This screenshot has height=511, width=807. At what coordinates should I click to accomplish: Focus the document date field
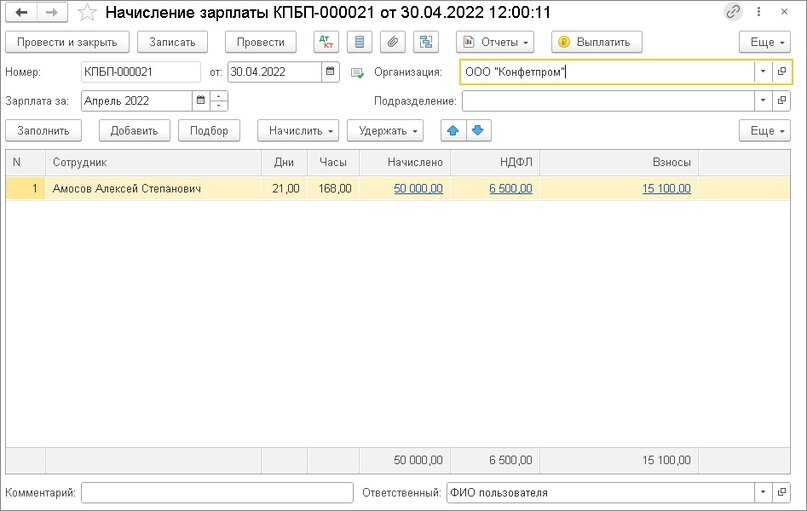275,72
